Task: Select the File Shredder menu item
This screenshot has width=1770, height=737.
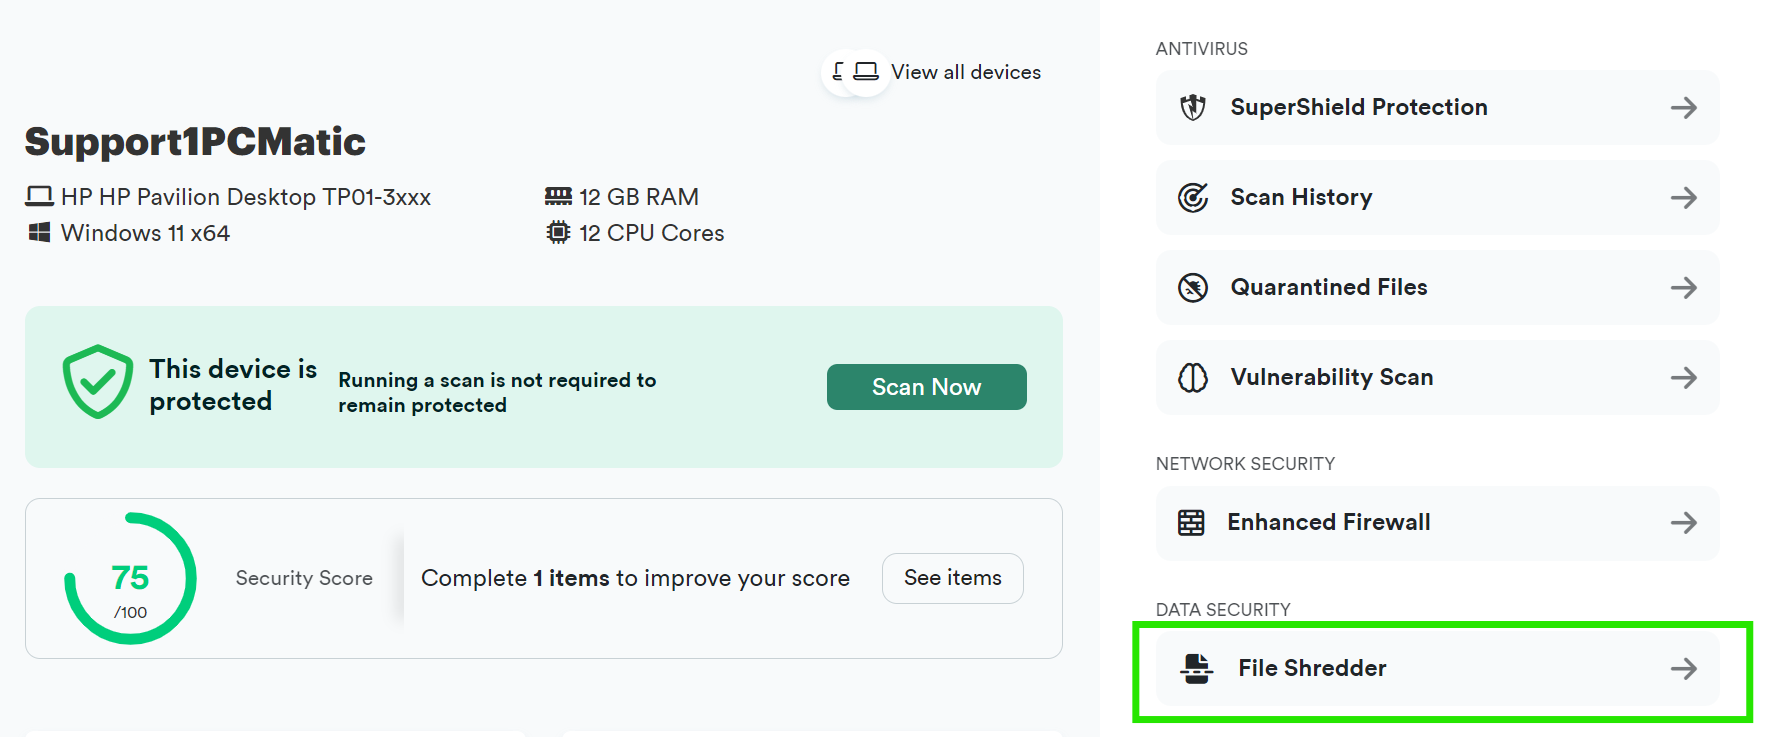Action: 1437,668
